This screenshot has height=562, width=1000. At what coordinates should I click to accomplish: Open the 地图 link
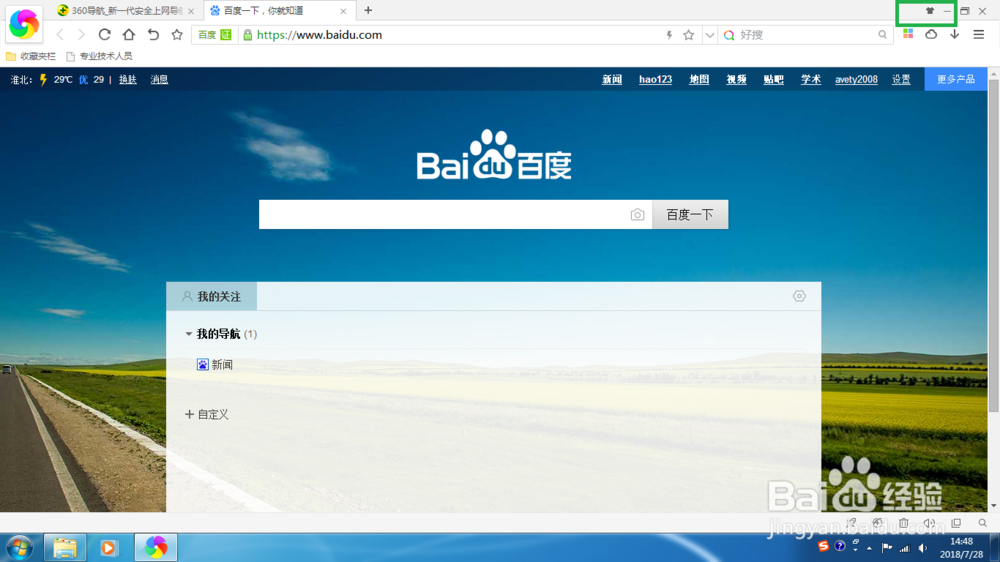699,80
